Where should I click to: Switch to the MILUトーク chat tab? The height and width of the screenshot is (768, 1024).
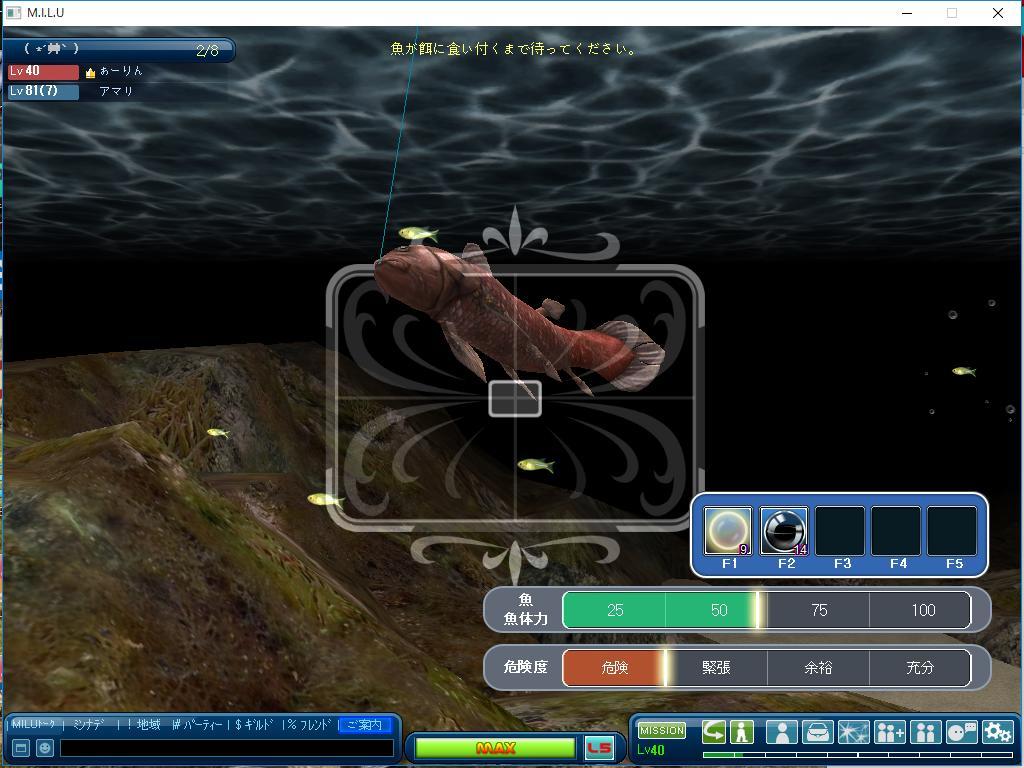pyautogui.click(x=35, y=724)
